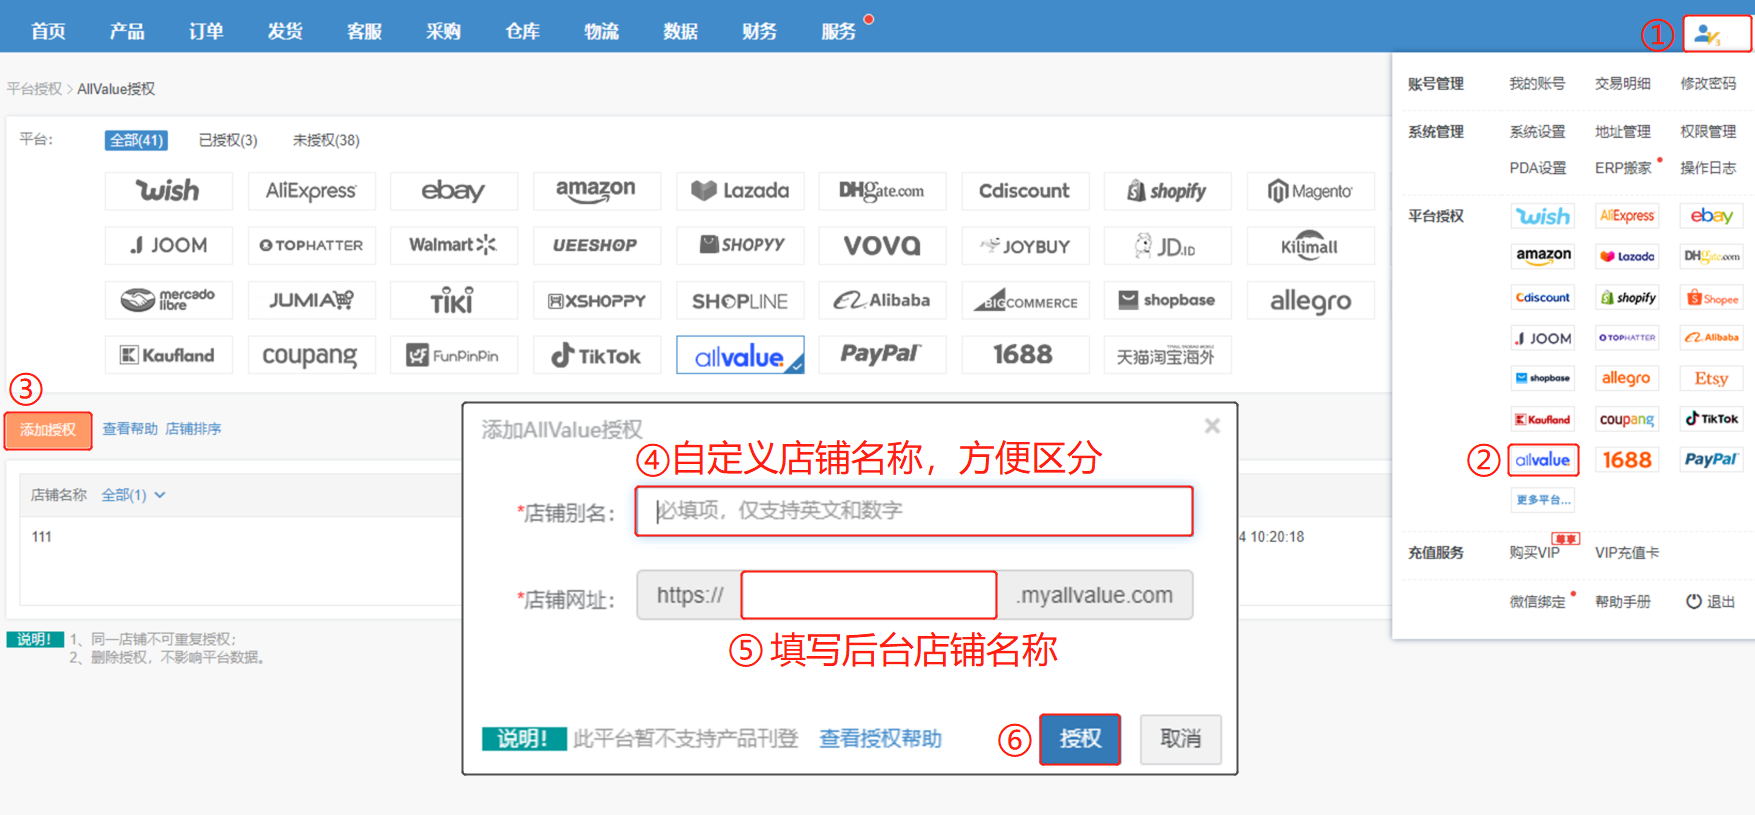The height and width of the screenshot is (815, 1755).
Task: Choose the allvalue tile in main grid
Action: click(x=740, y=355)
